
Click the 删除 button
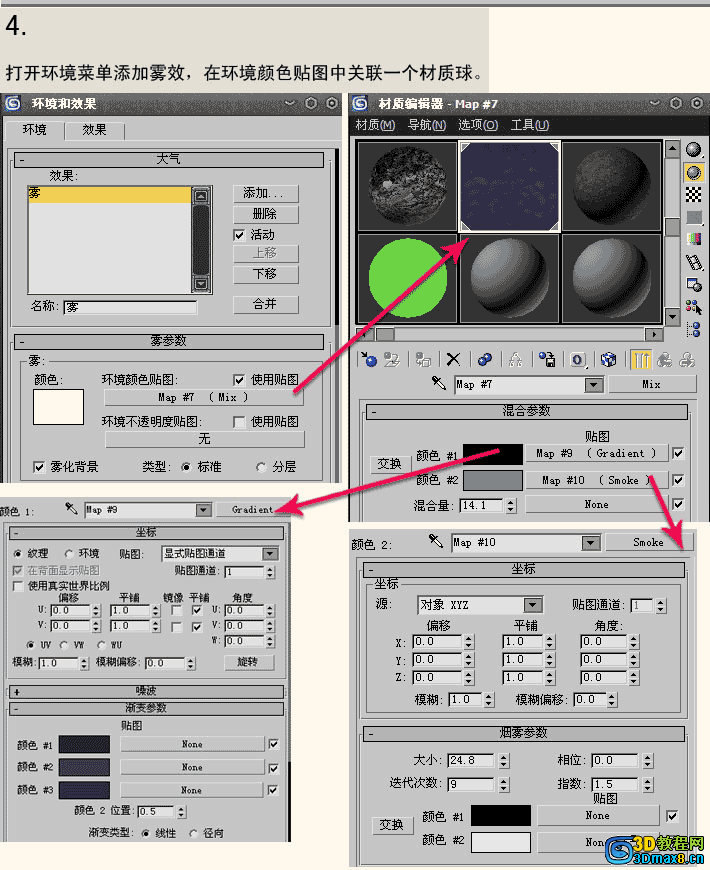265,214
